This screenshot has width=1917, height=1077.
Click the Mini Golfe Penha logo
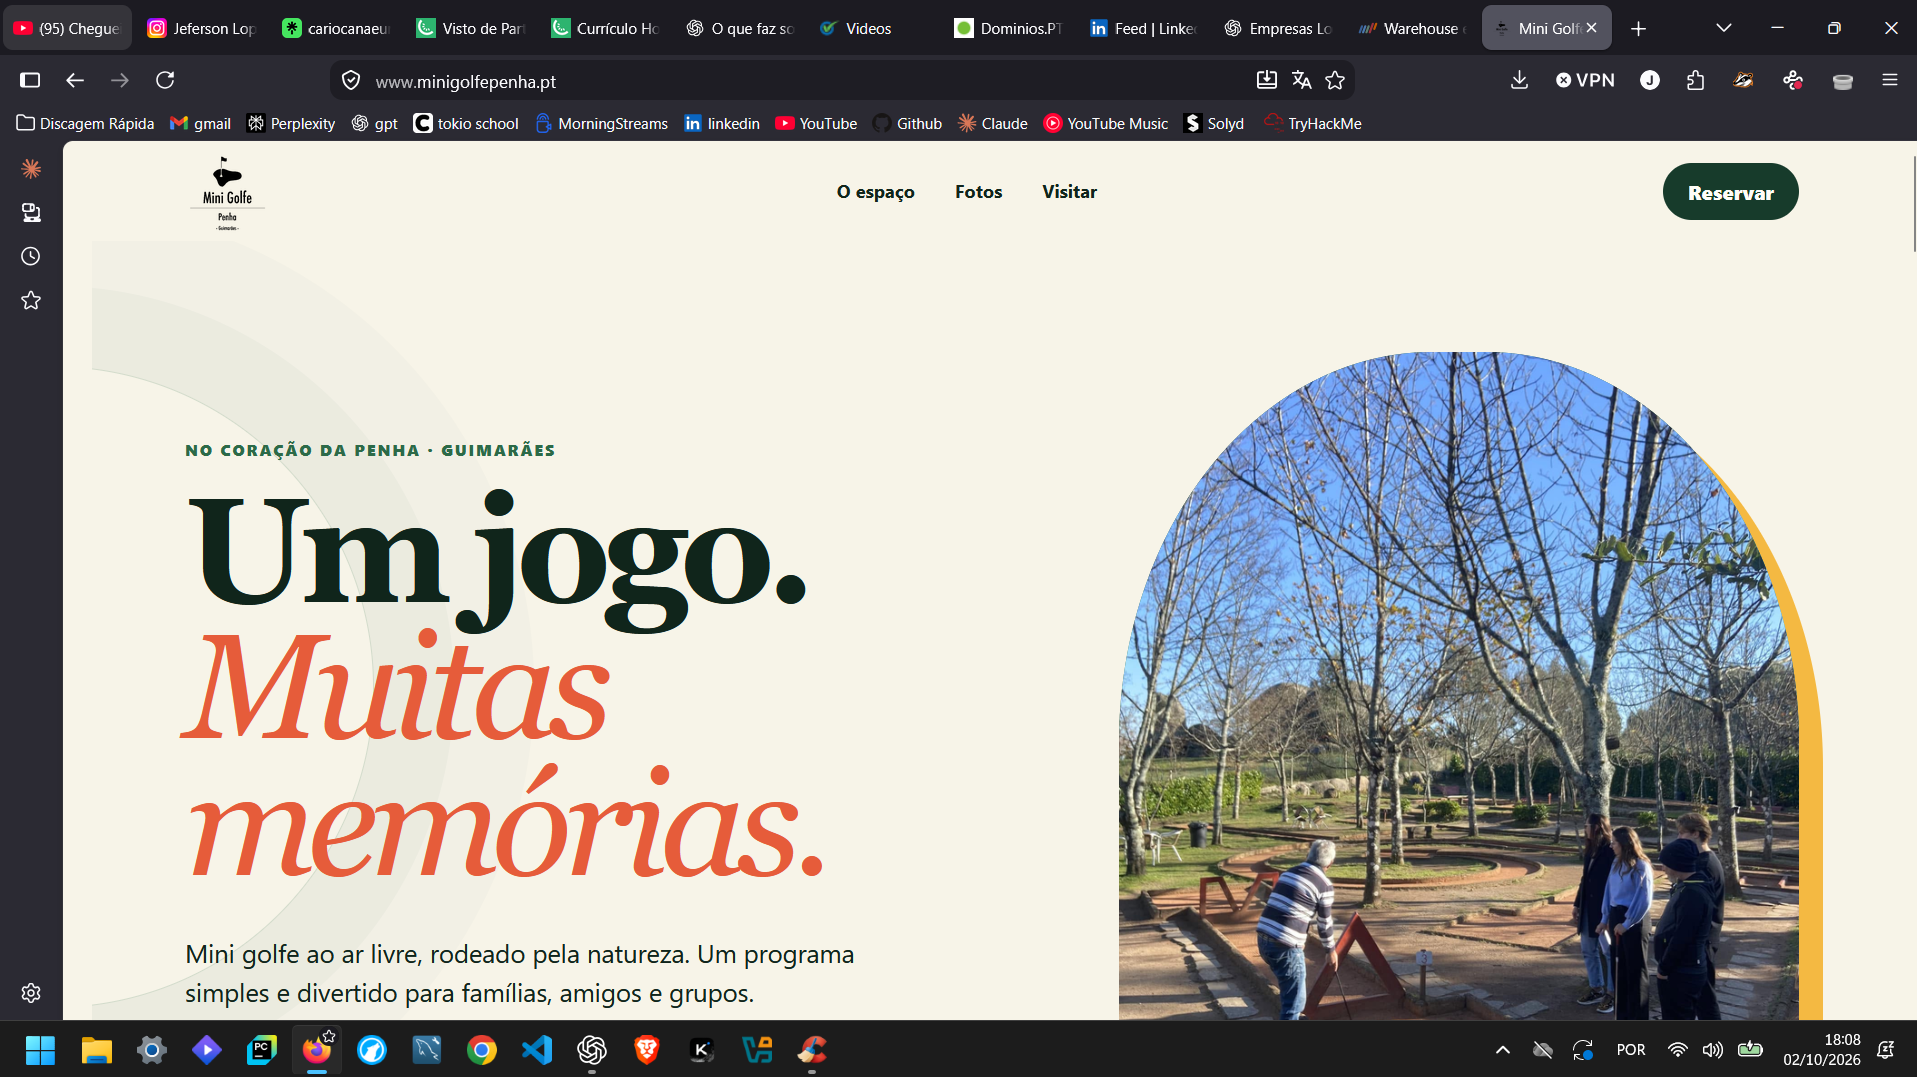[227, 193]
